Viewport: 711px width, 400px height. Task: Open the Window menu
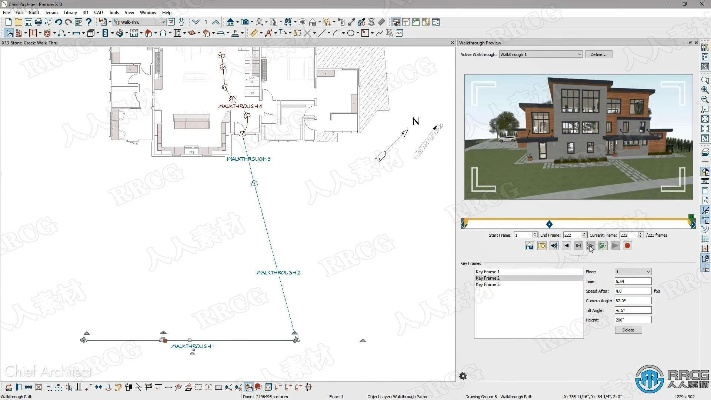(x=147, y=12)
